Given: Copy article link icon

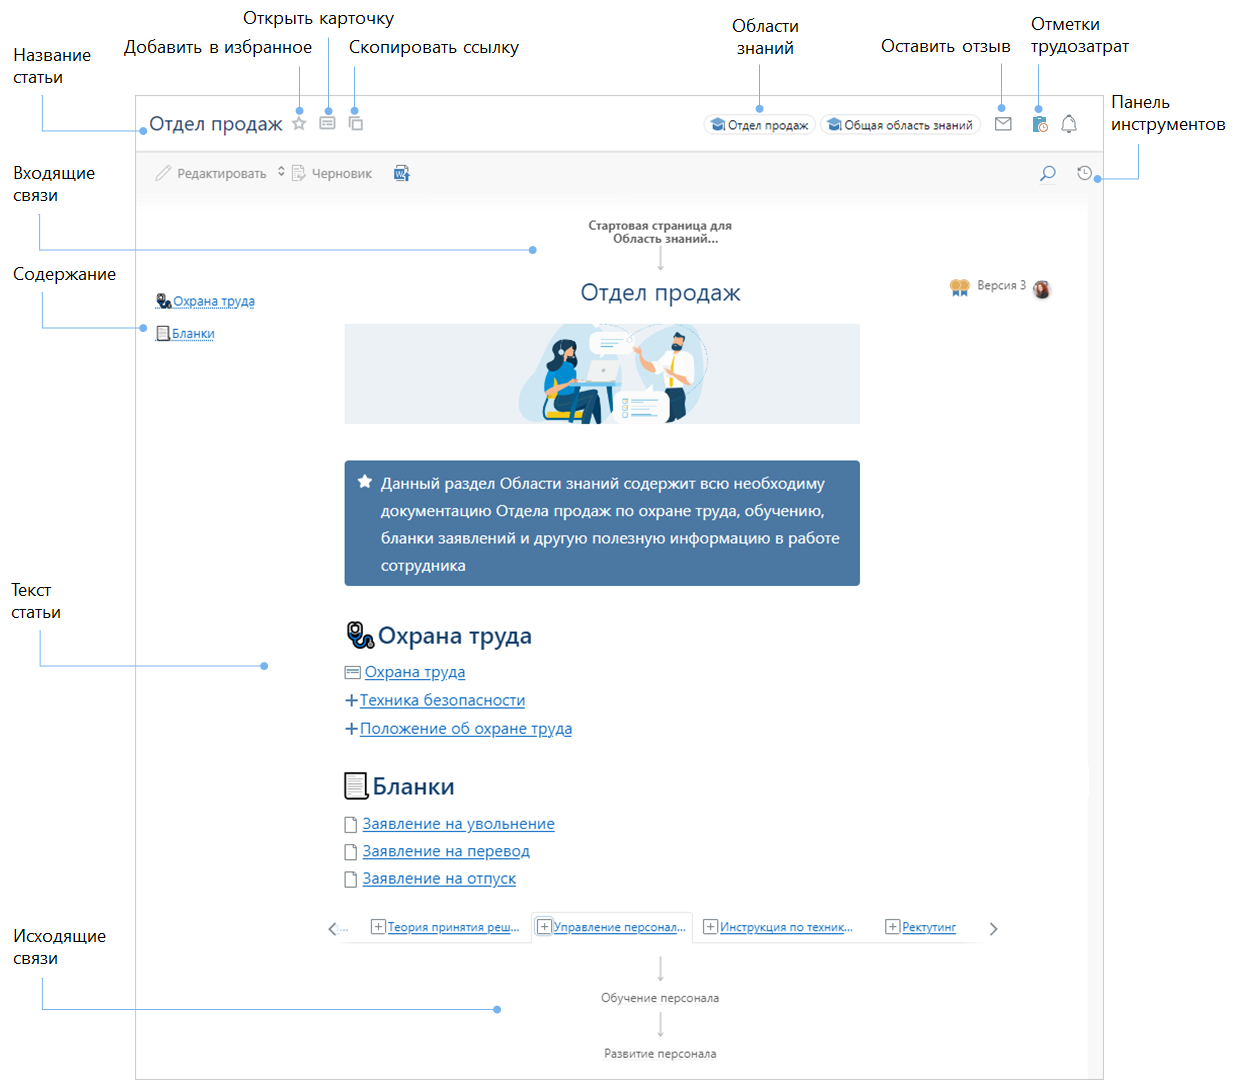Looking at the screenshot, I should coord(355,124).
